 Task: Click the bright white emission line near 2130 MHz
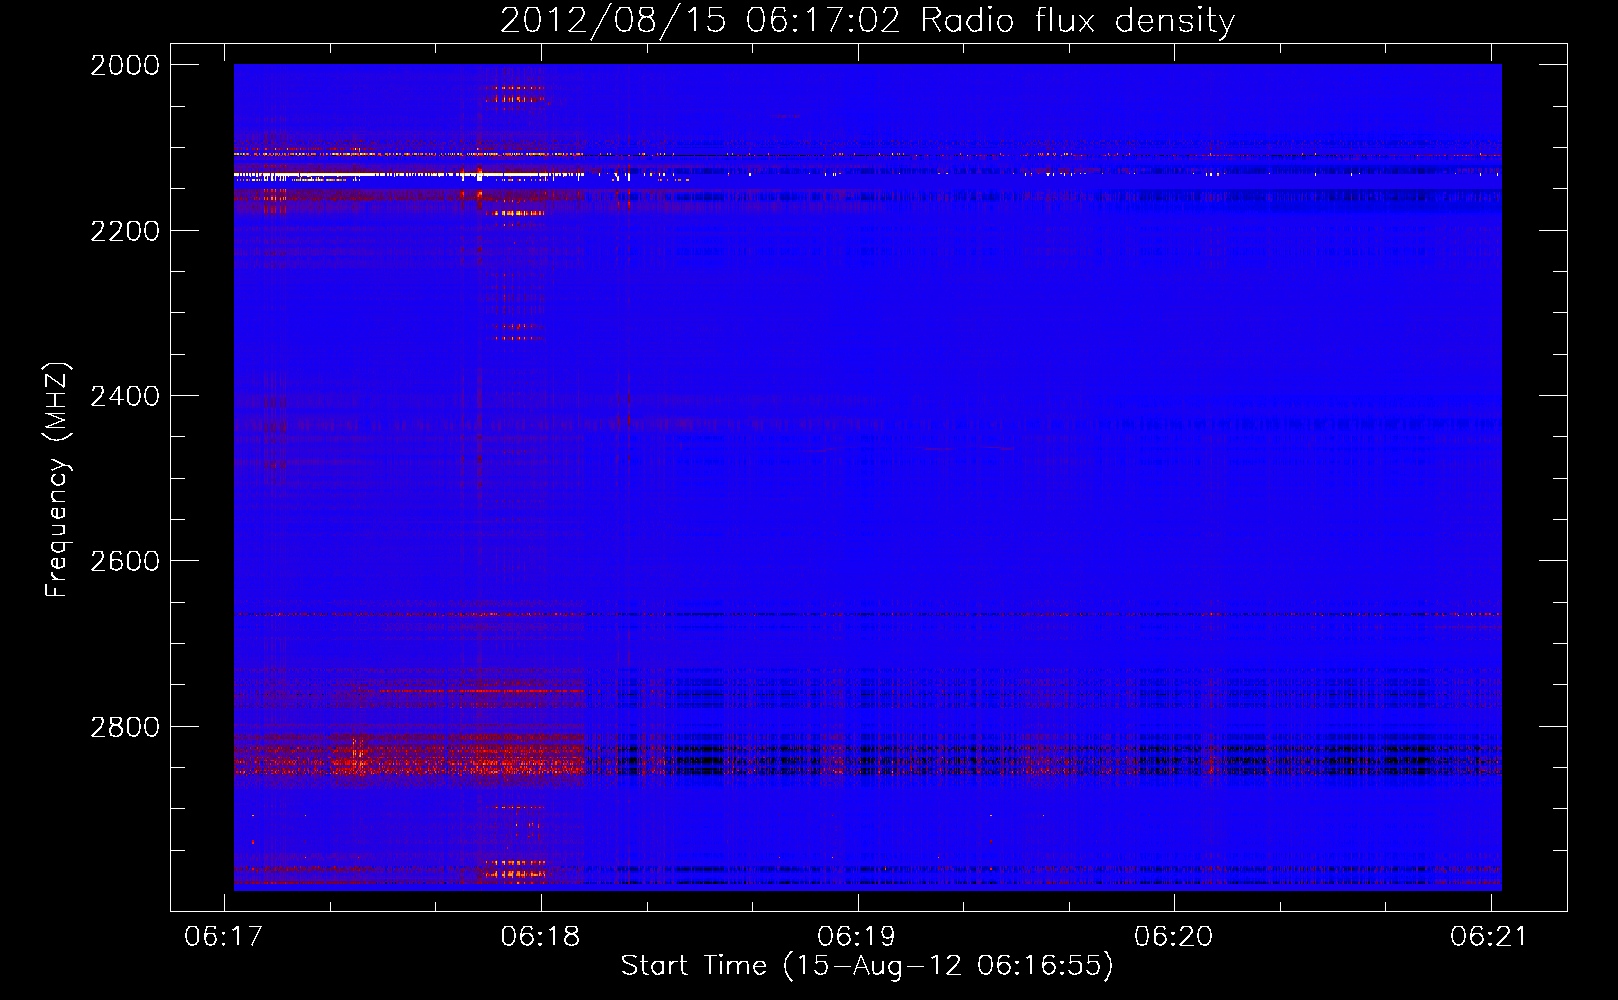coord(408,175)
